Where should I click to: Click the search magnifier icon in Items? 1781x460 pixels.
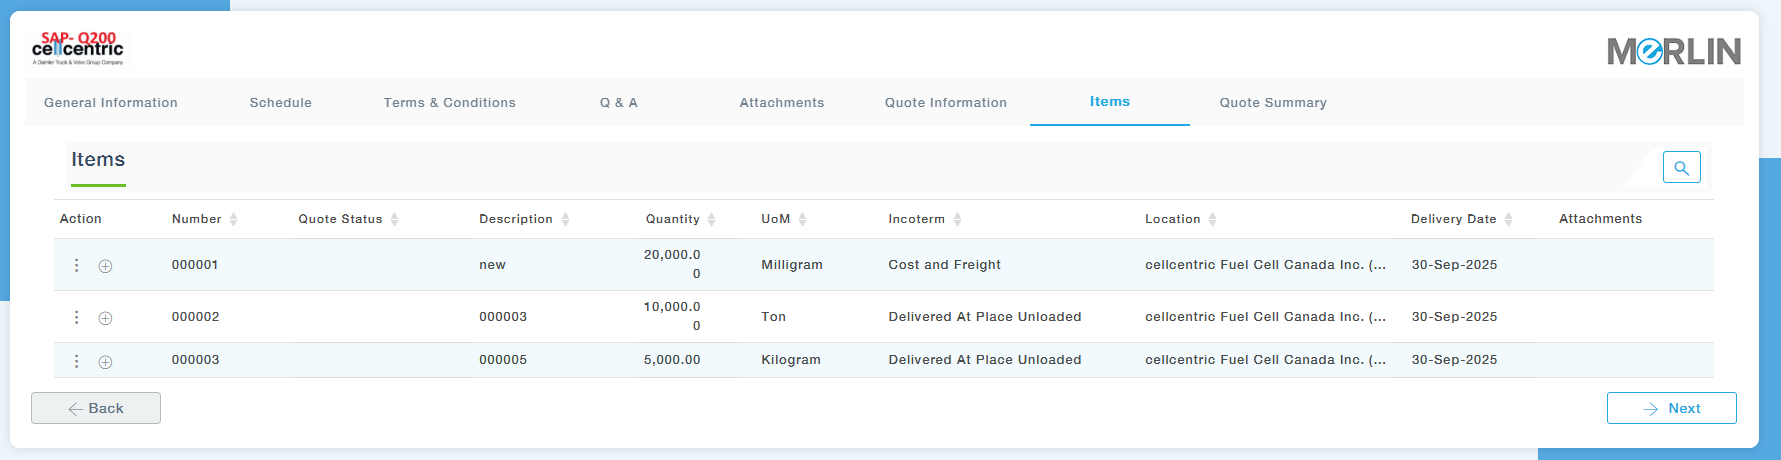[x=1681, y=168]
